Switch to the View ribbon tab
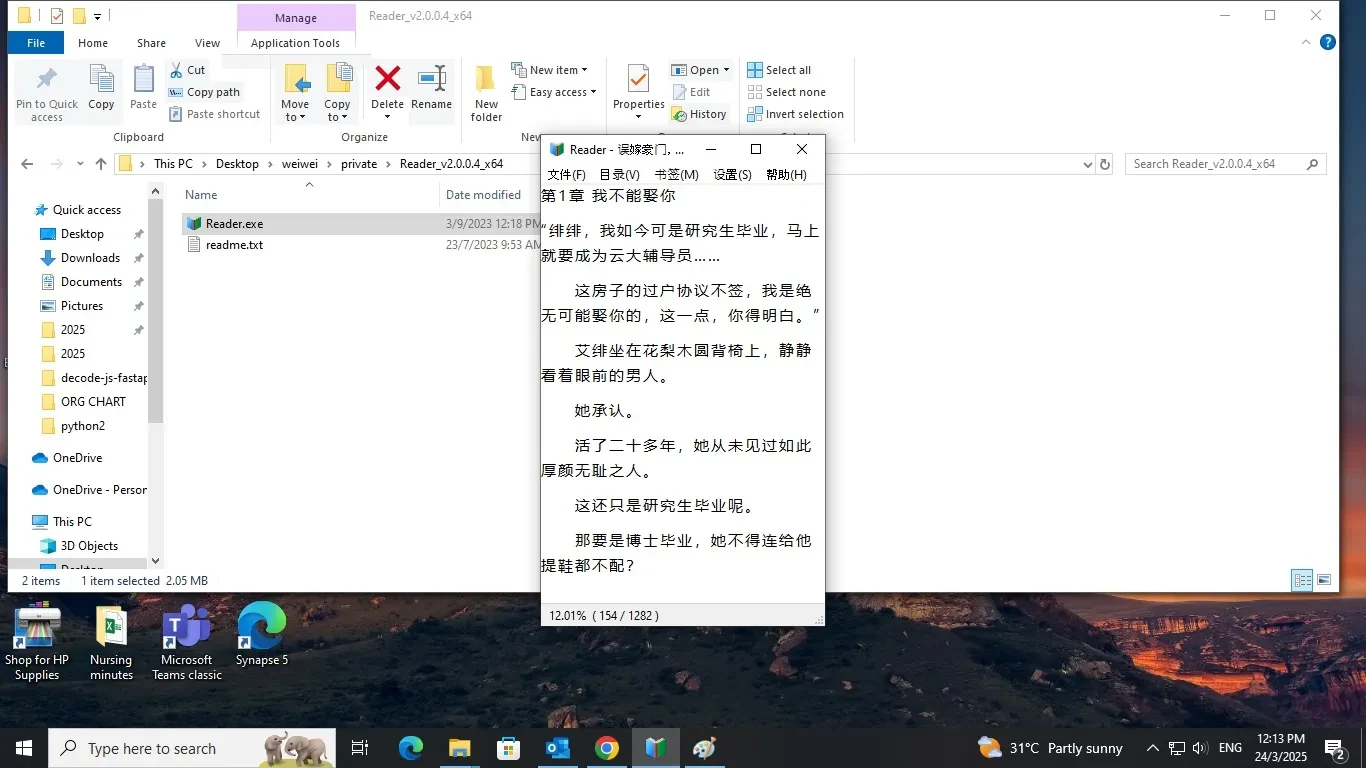The width and height of the screenshot is (1366, 768). click(208, 43)
